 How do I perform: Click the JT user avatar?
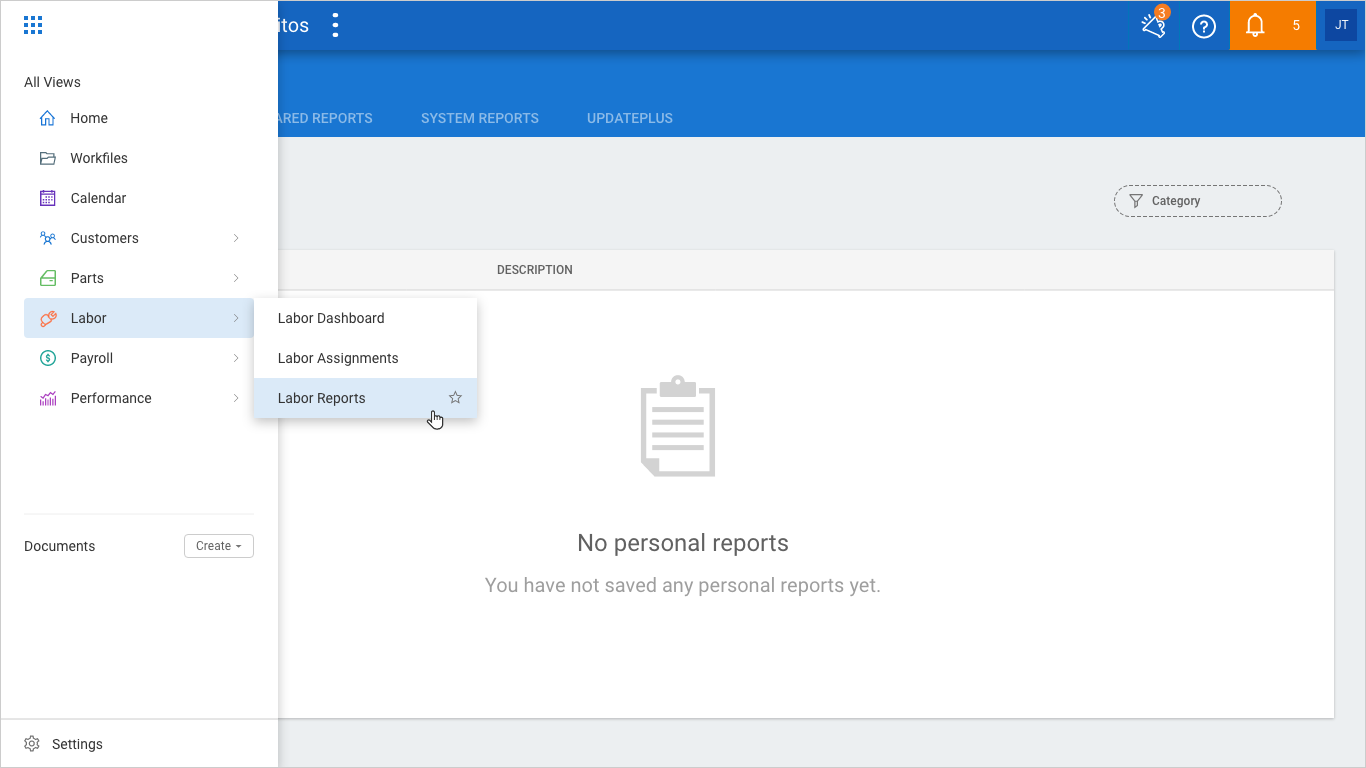click(x=1341, y=26)
